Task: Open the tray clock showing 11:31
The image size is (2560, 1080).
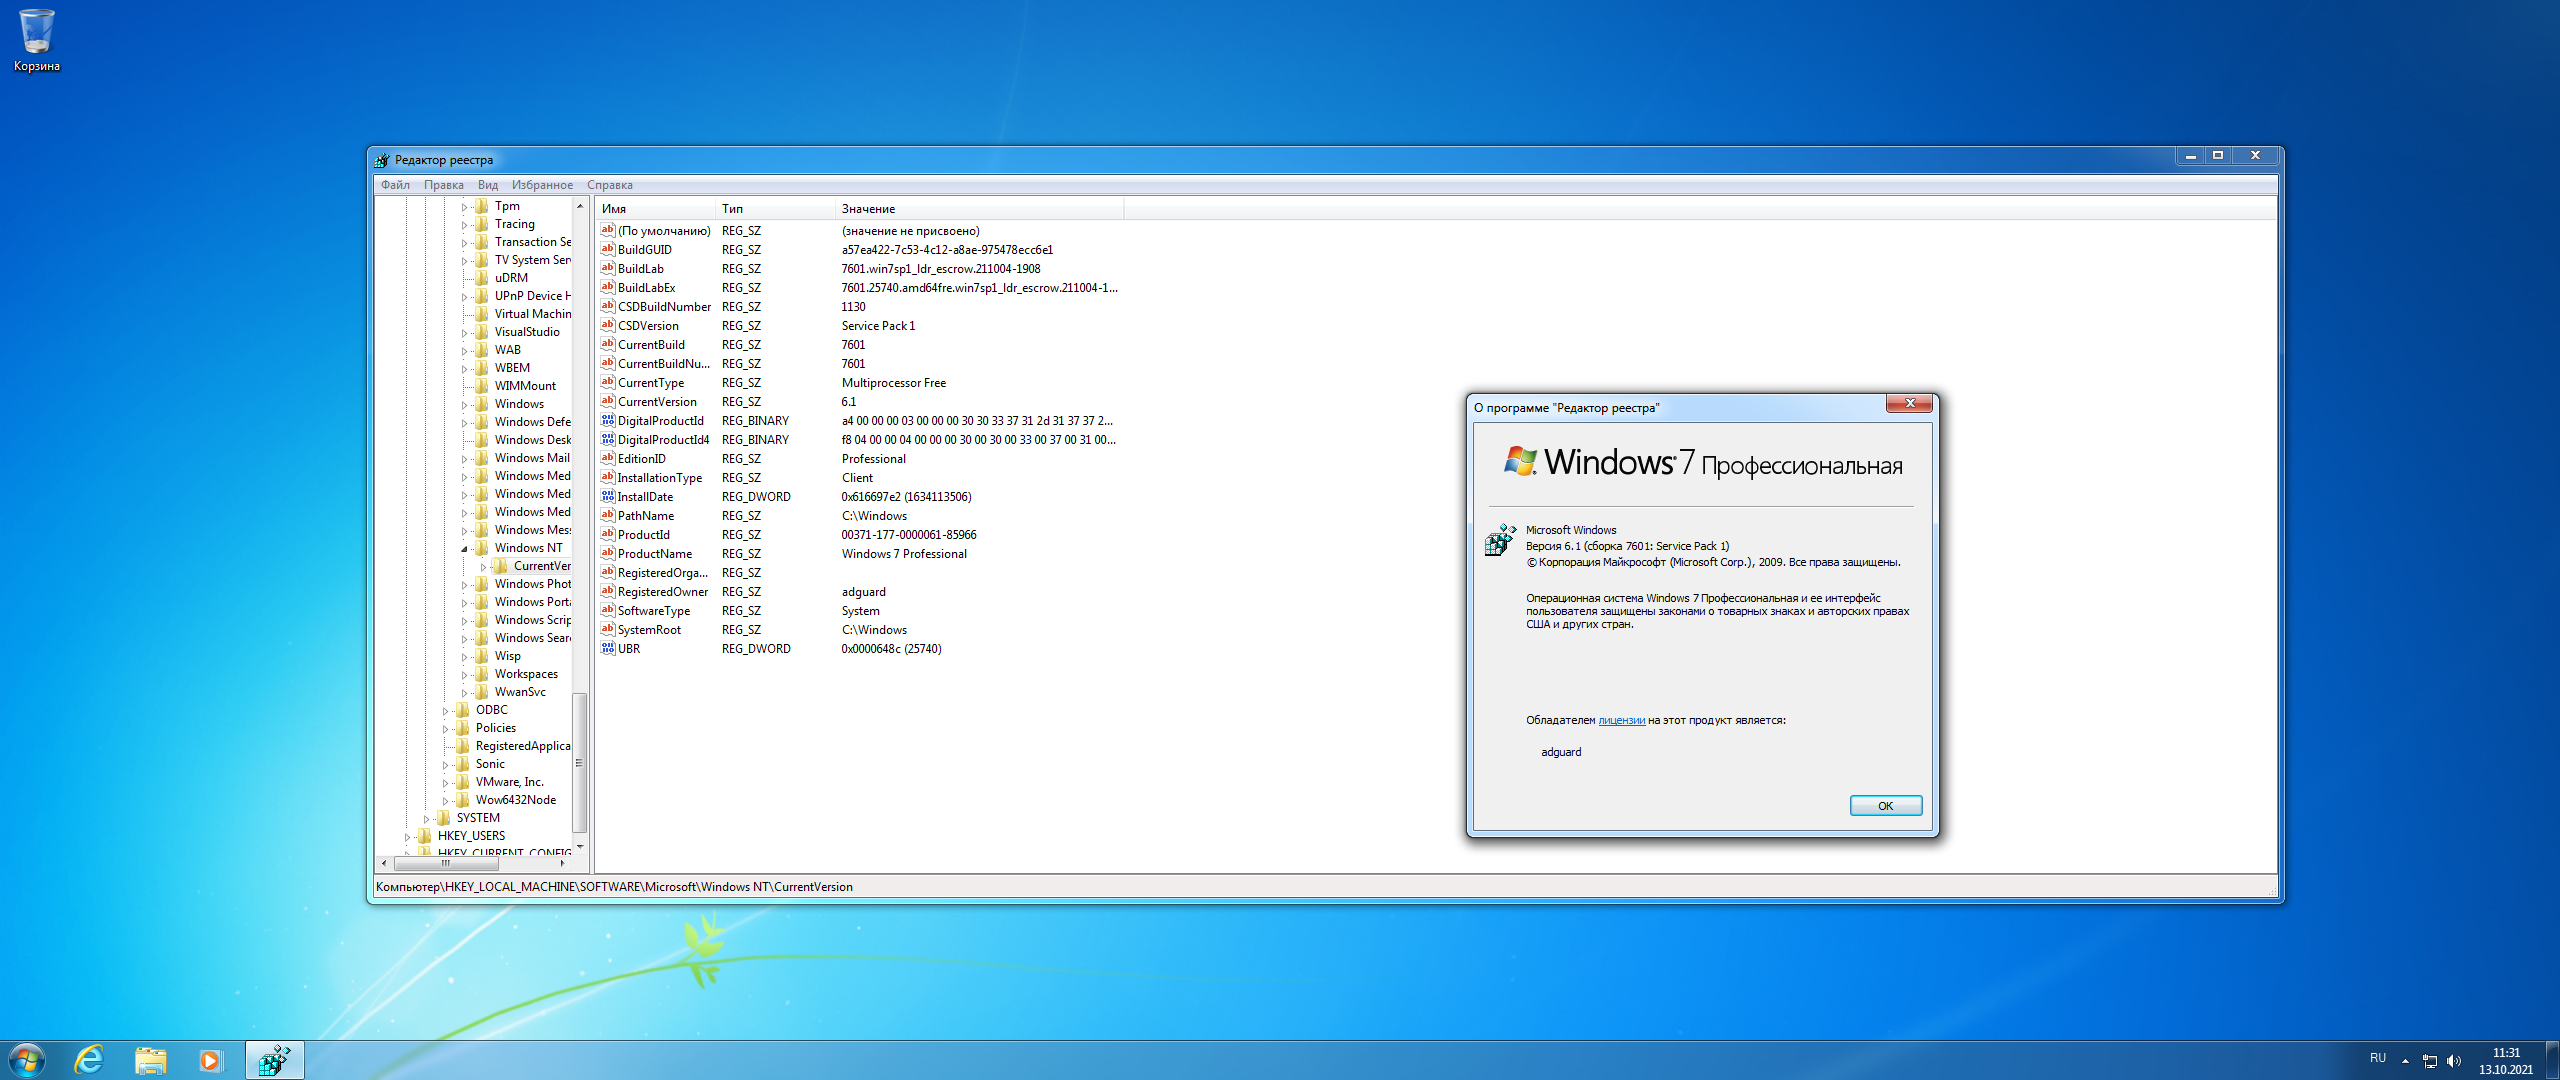Action: [2506, 1061]
